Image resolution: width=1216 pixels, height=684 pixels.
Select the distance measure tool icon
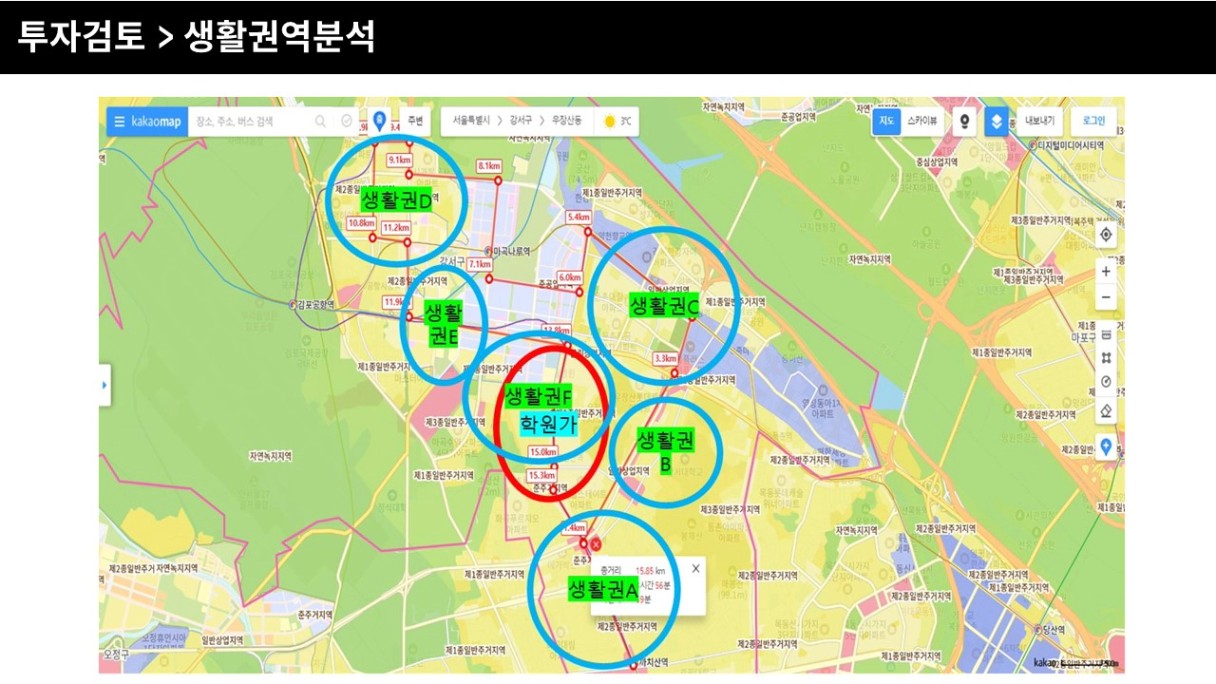tap(1106, 333)
